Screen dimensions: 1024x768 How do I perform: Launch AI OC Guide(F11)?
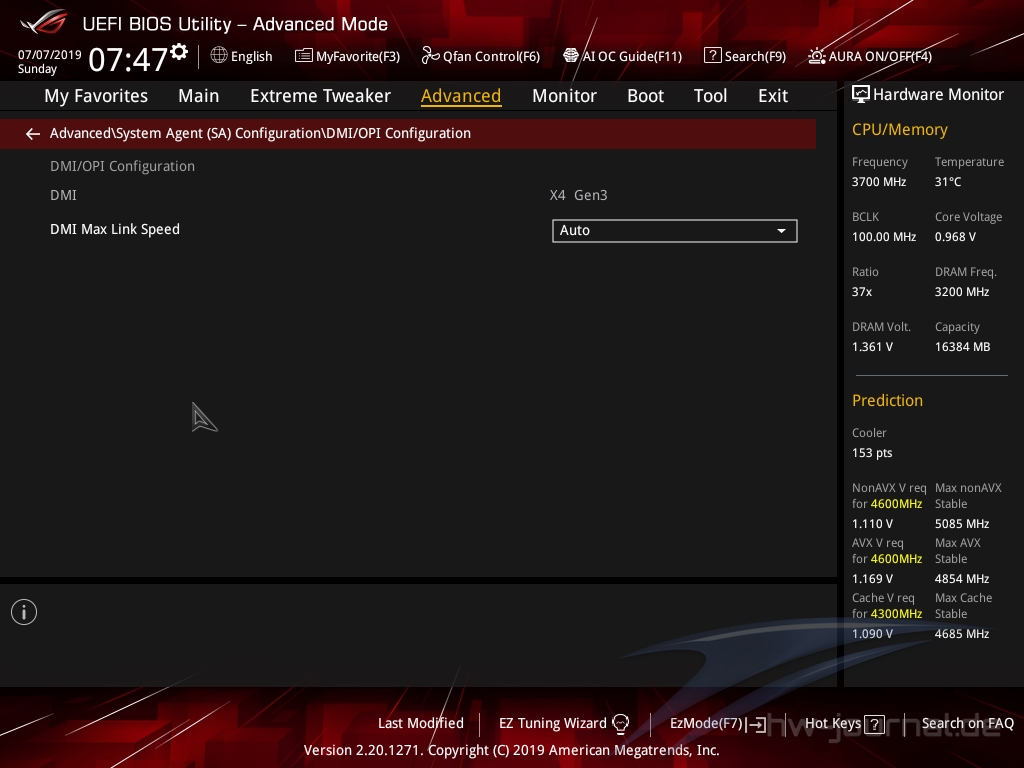[x=622, y=56]
